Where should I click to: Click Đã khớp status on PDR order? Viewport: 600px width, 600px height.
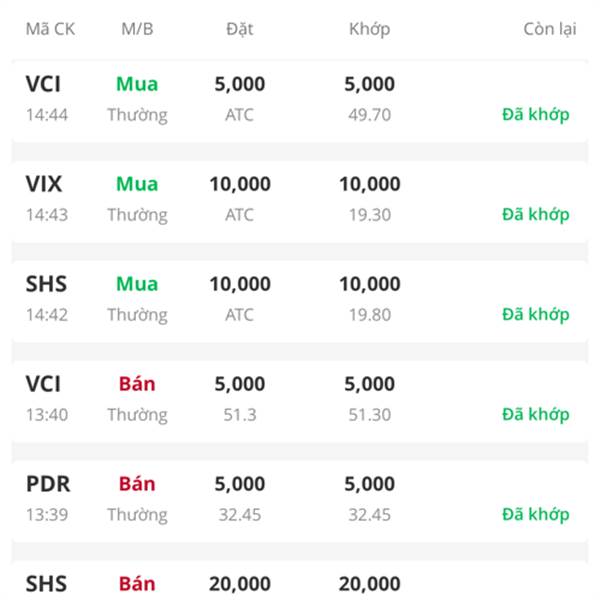pos(536,515)
